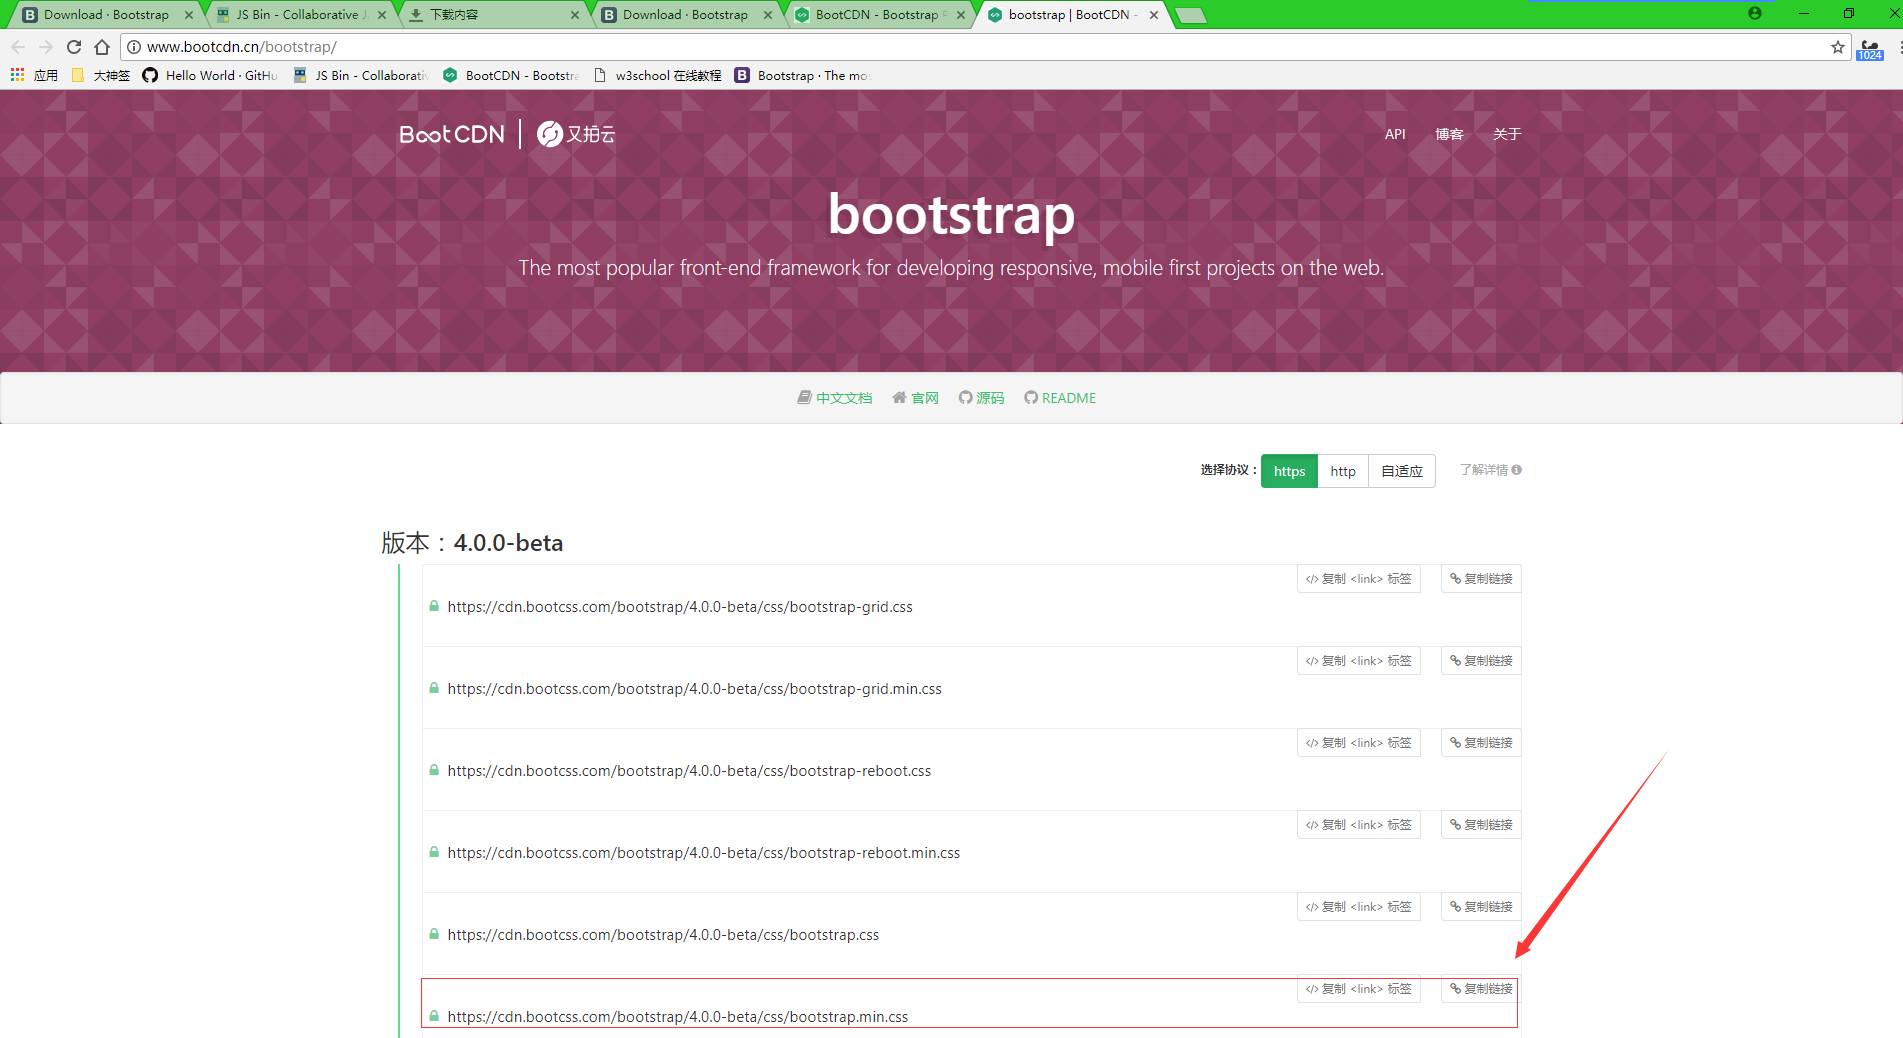
Task: Open the 博客 nav item
Action: pyautogui.click(x=1449, y=134)
